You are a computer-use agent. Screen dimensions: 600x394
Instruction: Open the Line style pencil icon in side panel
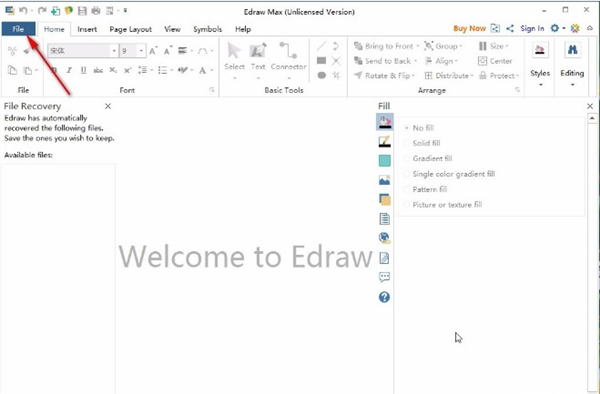click(x=385, y=141)
